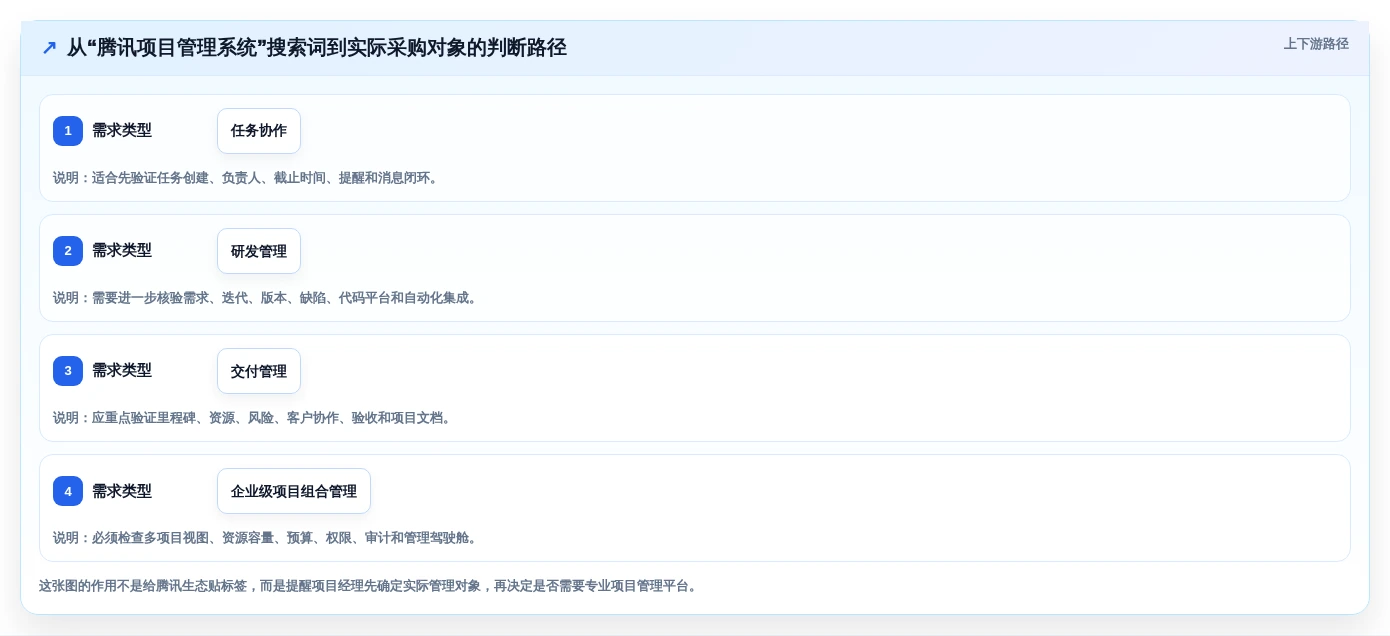Click step number 3 badge
This screenshot has width=1390, height=636.
coord(68,371)
